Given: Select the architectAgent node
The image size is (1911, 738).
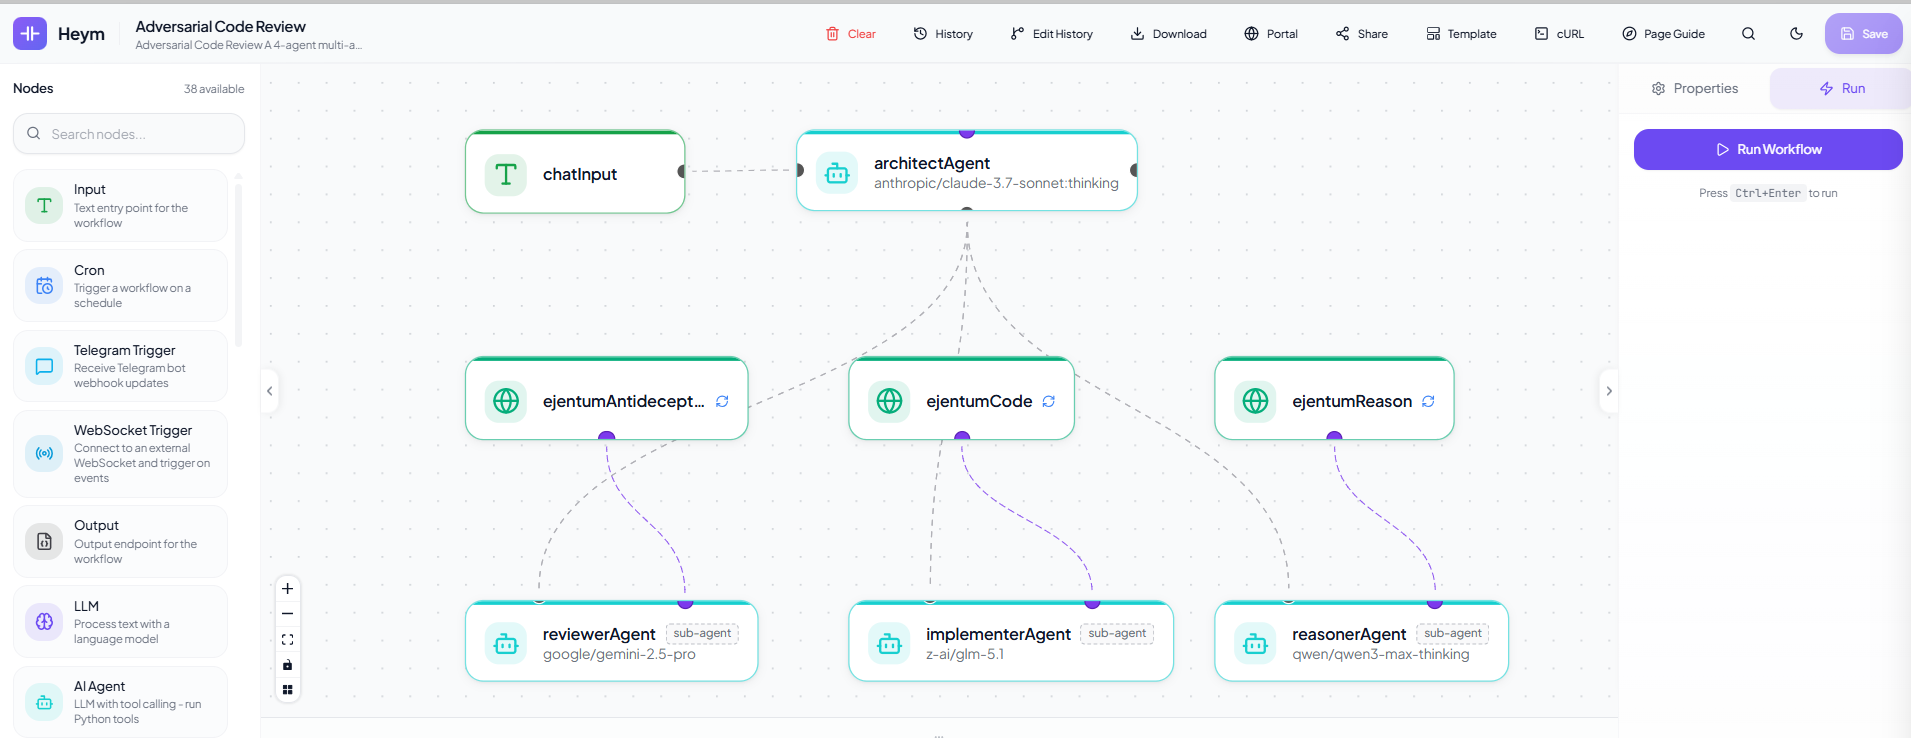Looking at the screenshot, I should [x=967, y=171].
